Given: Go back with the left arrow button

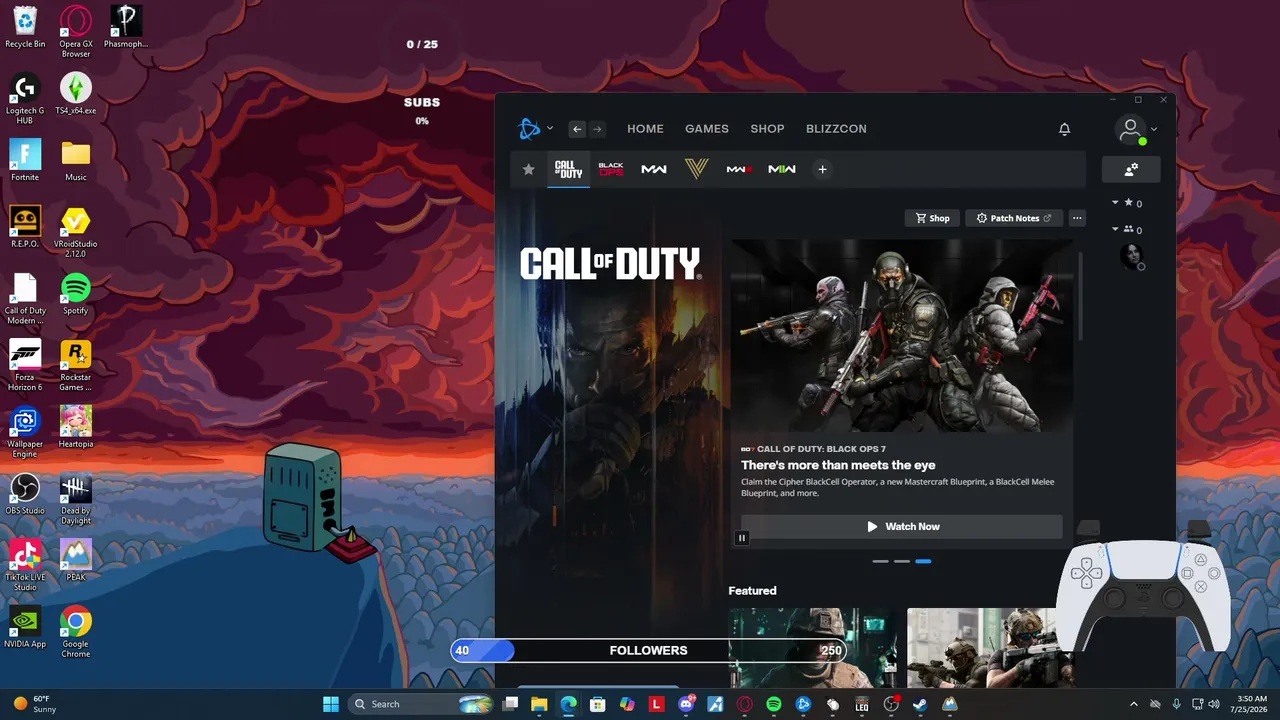Looking at the screenshot, I should tap(577, 129).
